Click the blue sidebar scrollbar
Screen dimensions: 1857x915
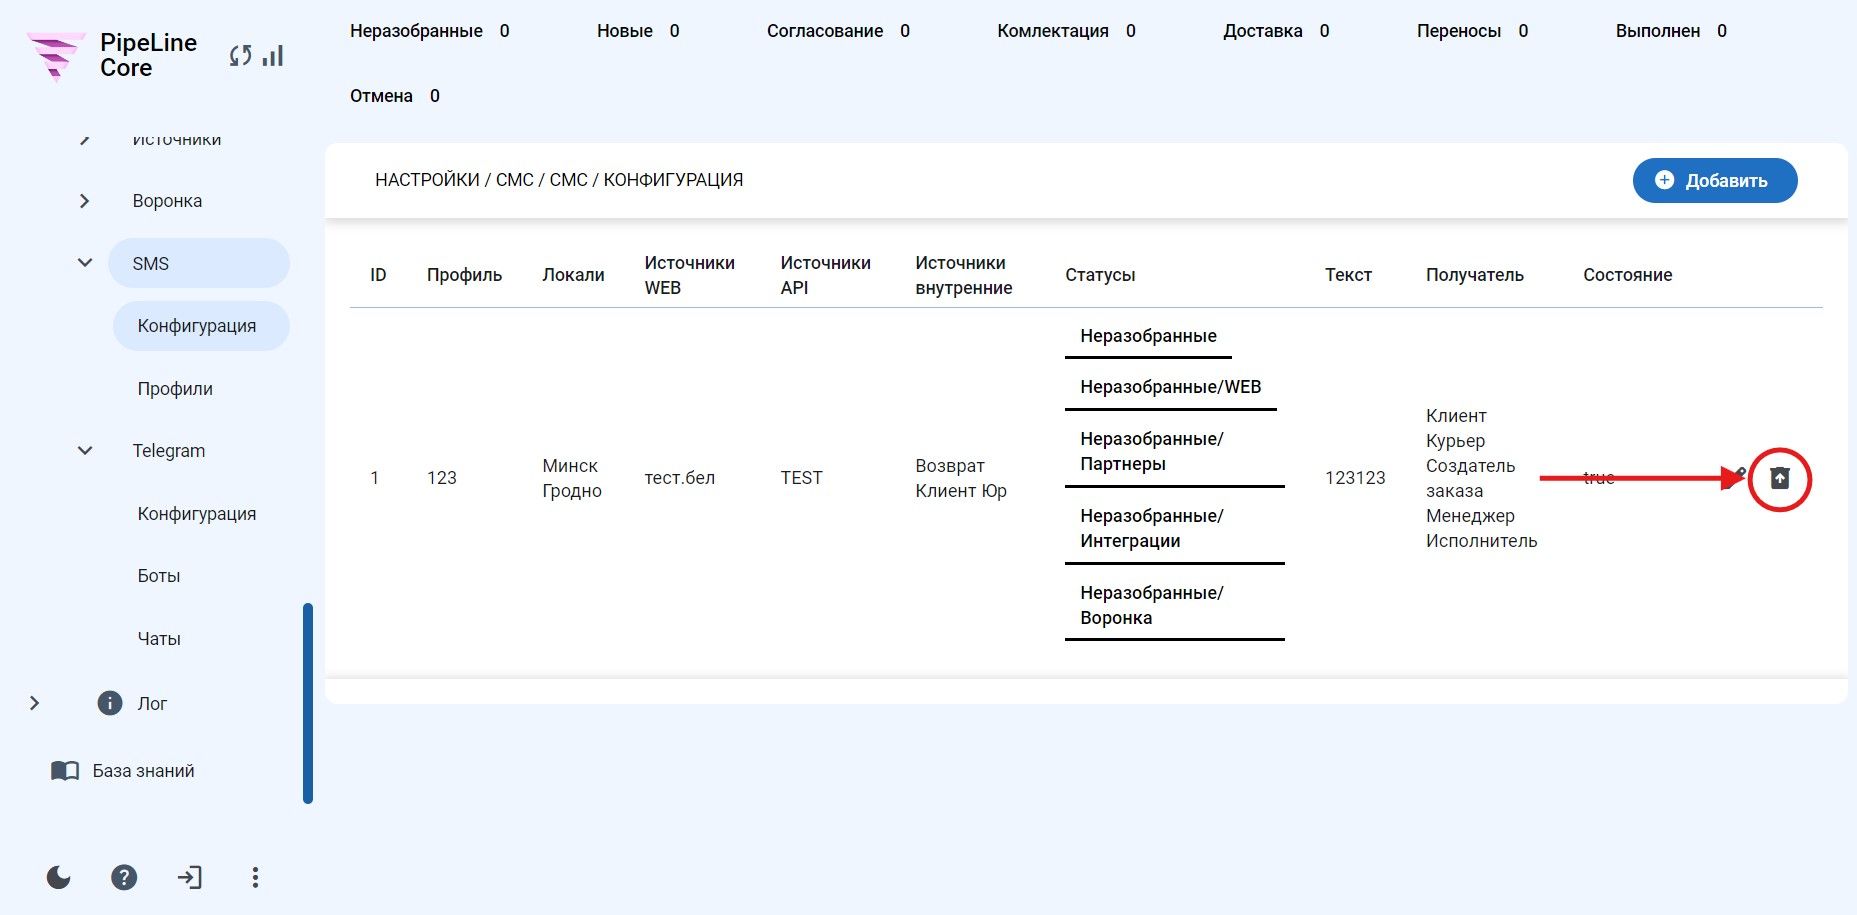308,703
